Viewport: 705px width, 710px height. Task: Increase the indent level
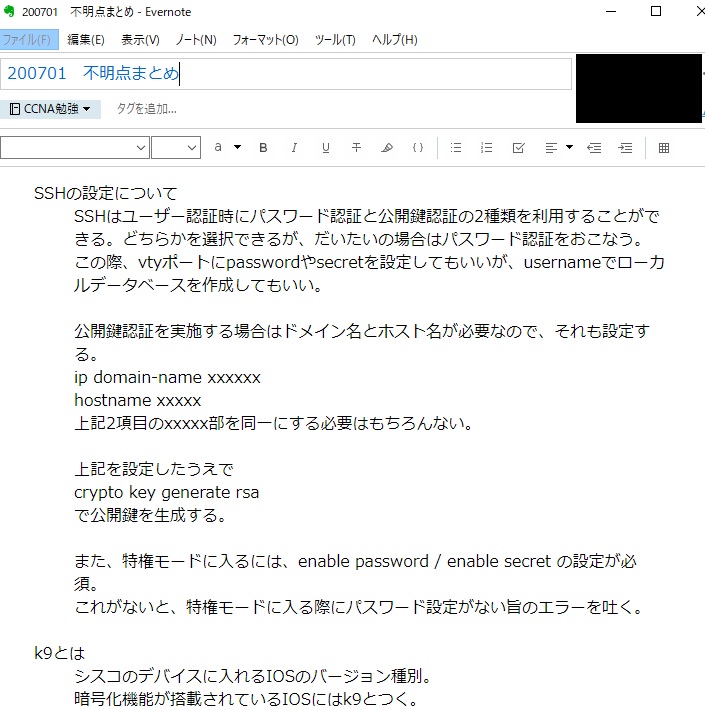tap(625, 148)
